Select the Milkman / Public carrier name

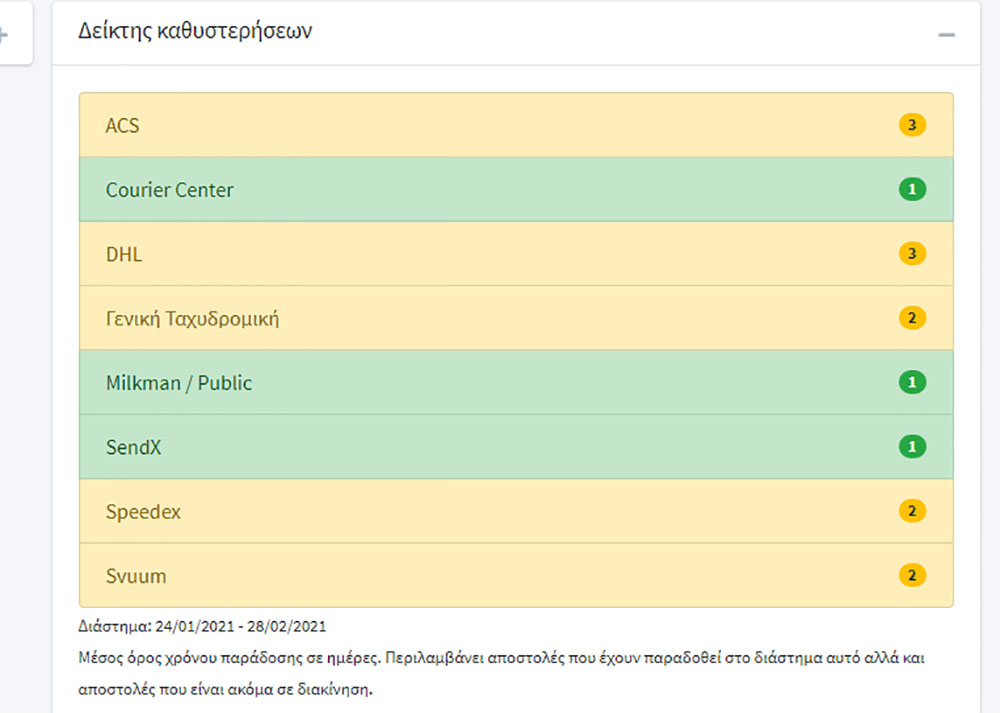point(179,383)
